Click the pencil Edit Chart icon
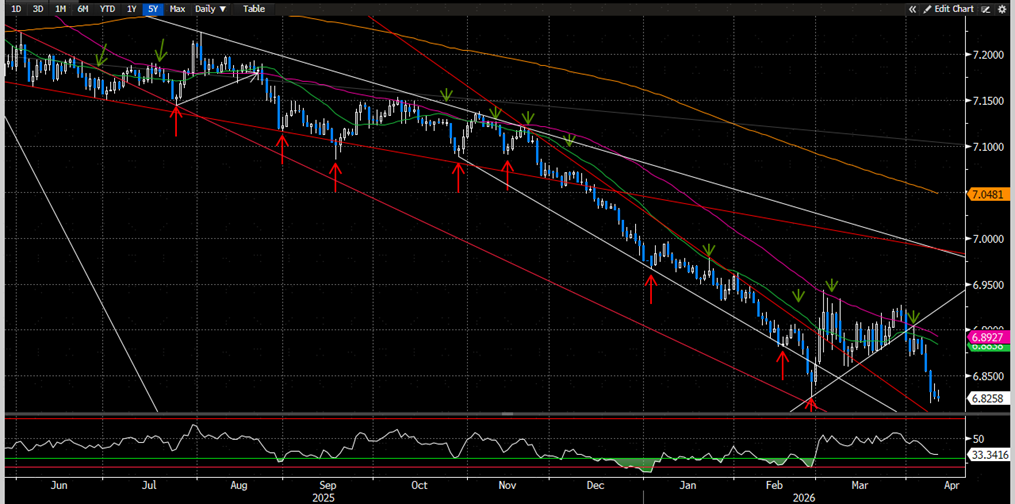The width and height of the screenshot is (1015, 504). (928, 9)
